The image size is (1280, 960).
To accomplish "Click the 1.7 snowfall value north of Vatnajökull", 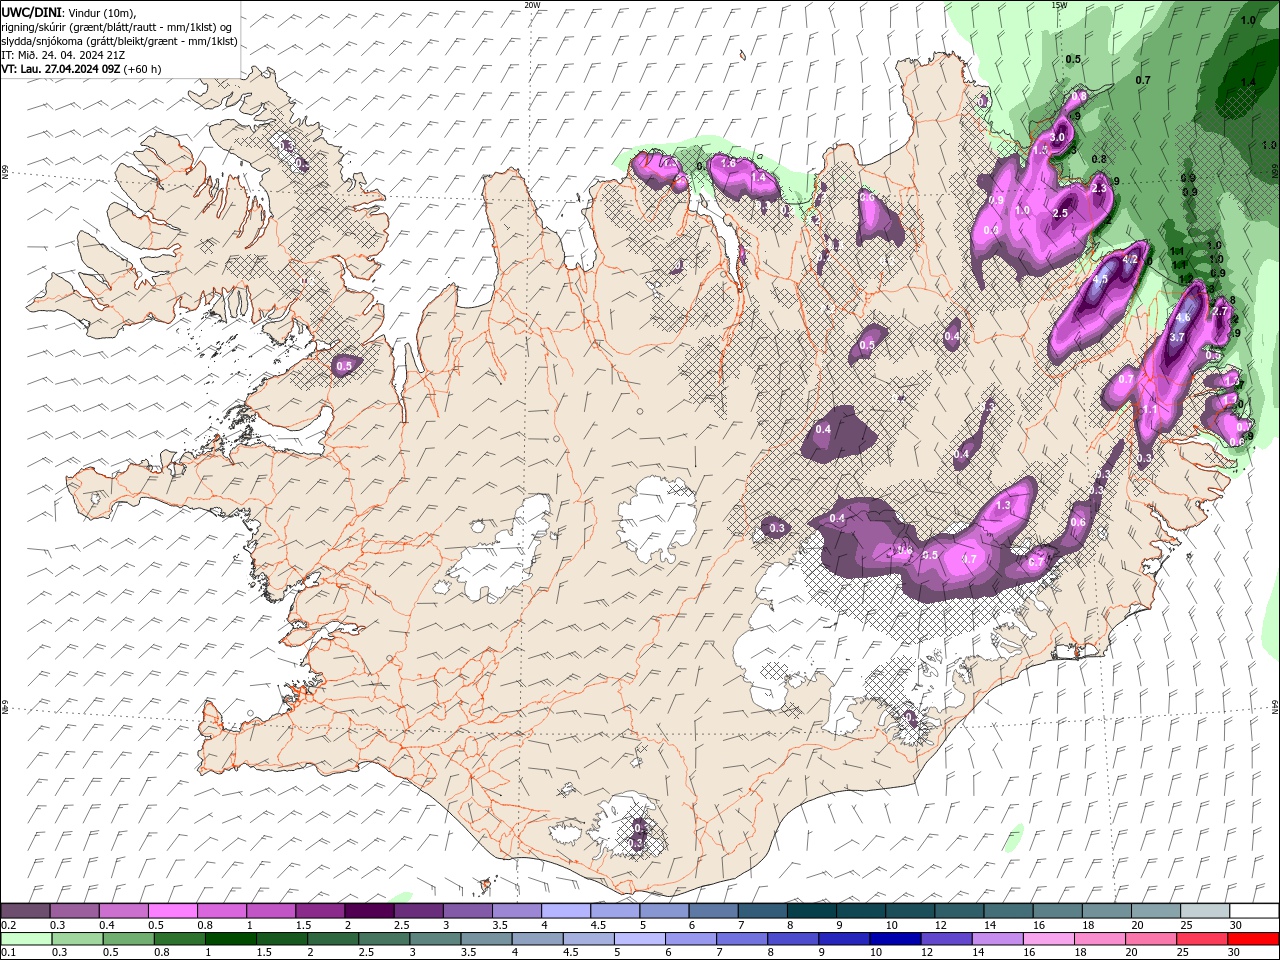I will click(x=968, y=559).
